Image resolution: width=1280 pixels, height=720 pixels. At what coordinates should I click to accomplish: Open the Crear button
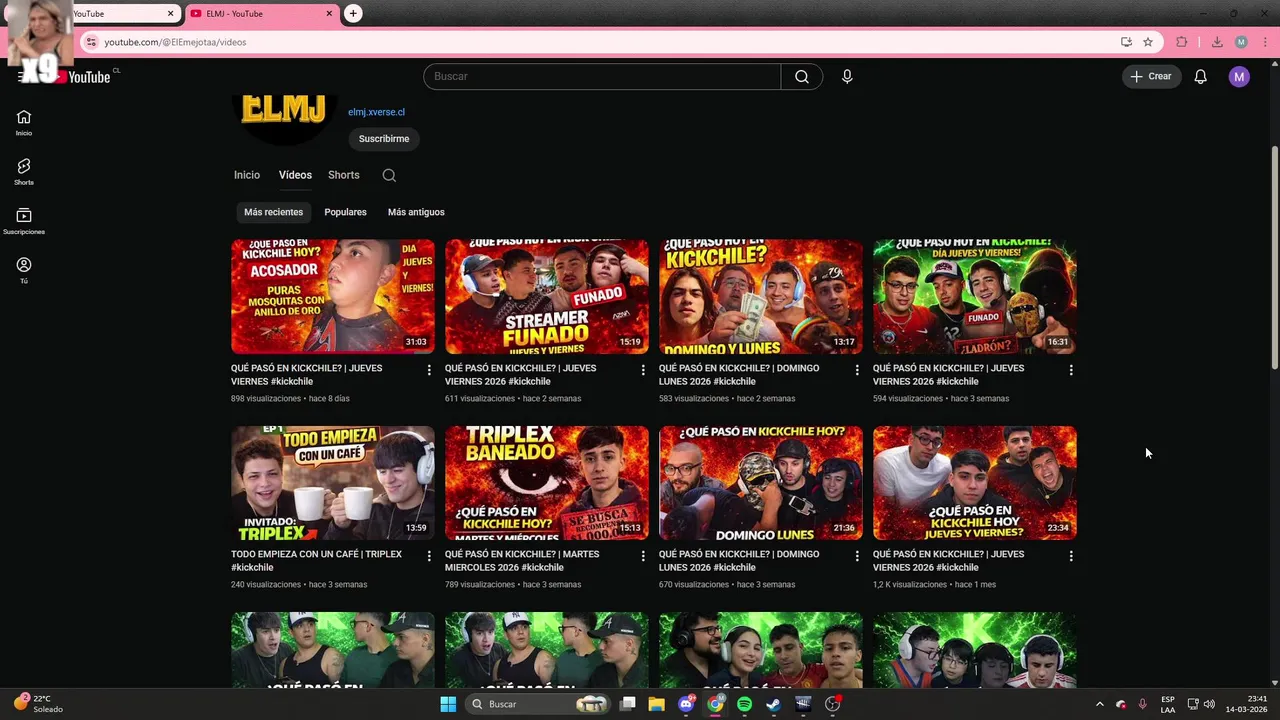[x=1151, y=77]
